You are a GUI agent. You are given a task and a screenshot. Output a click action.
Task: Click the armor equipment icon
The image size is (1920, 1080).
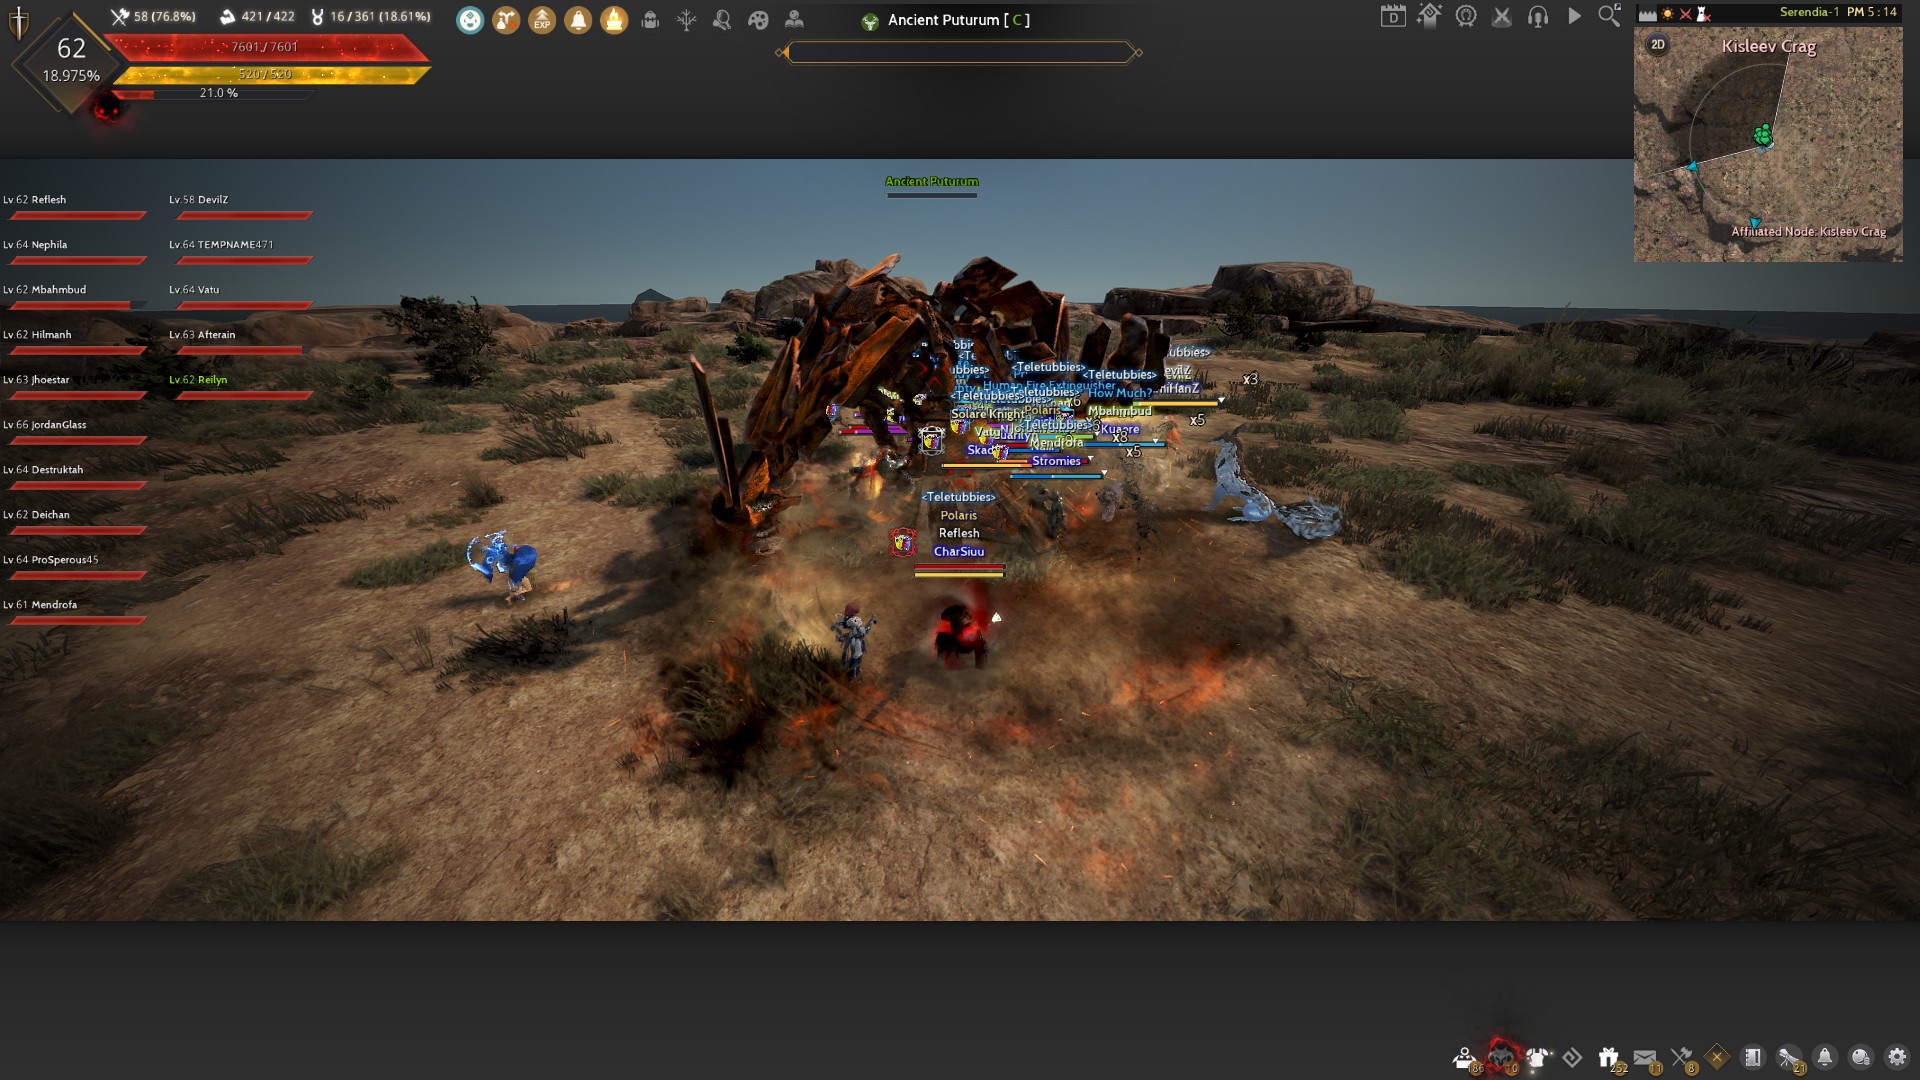(1538, 1058)
